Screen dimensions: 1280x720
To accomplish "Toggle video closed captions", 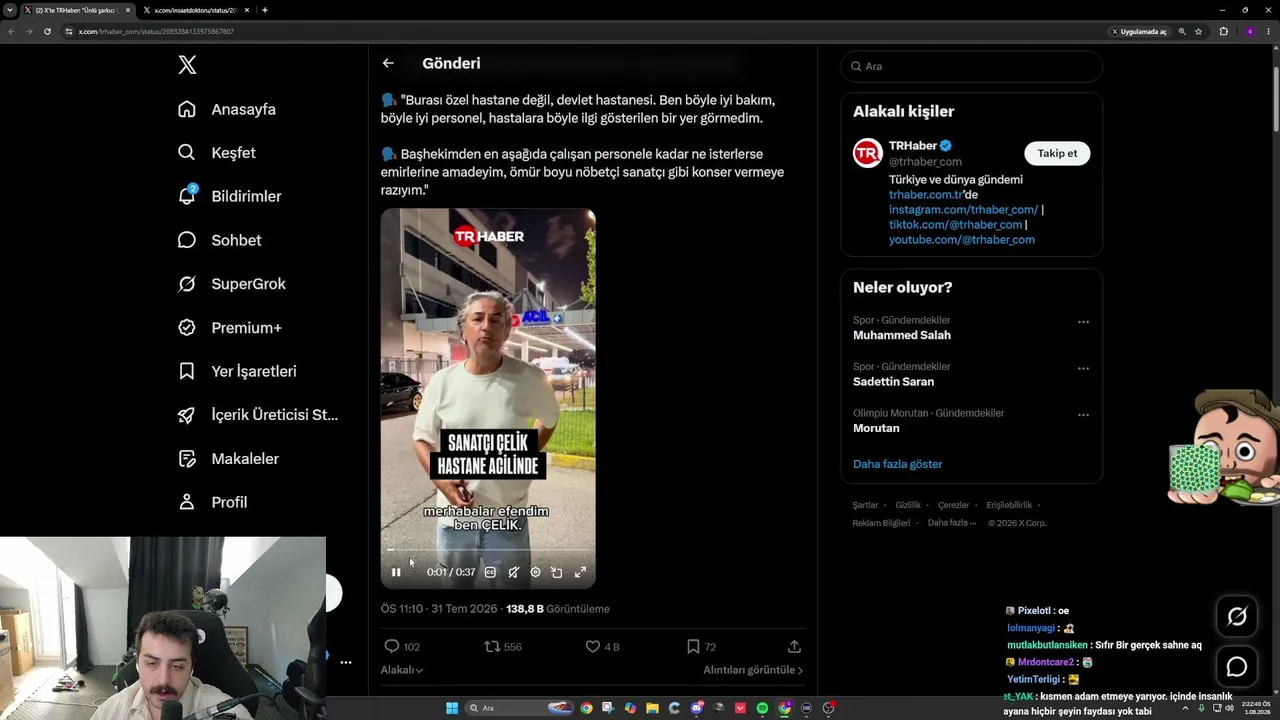I will pos(490,572).
